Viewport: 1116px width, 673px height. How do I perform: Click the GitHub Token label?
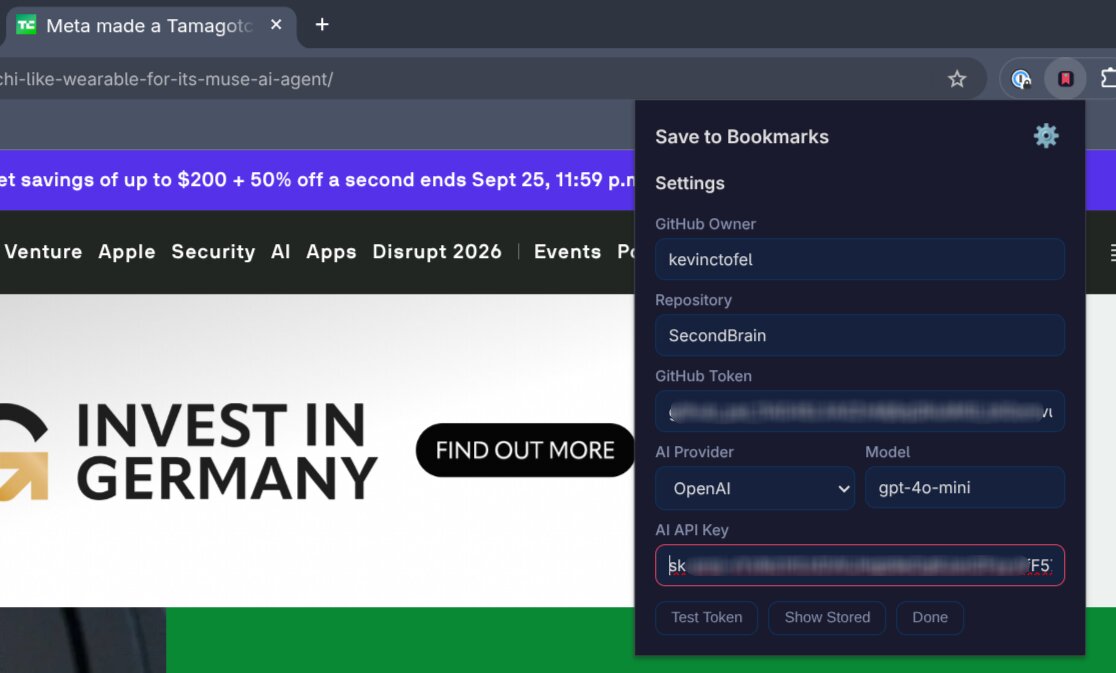click(x=703, y=376)
